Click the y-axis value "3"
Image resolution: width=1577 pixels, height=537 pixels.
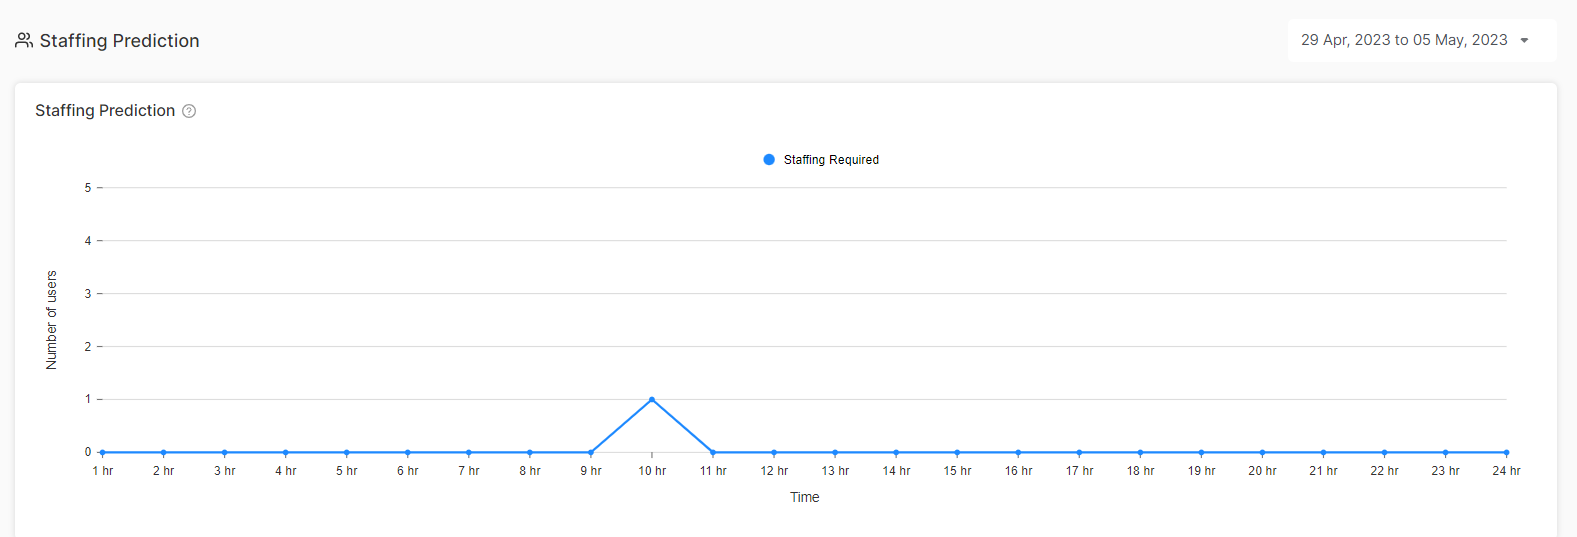tap(88, 294)
